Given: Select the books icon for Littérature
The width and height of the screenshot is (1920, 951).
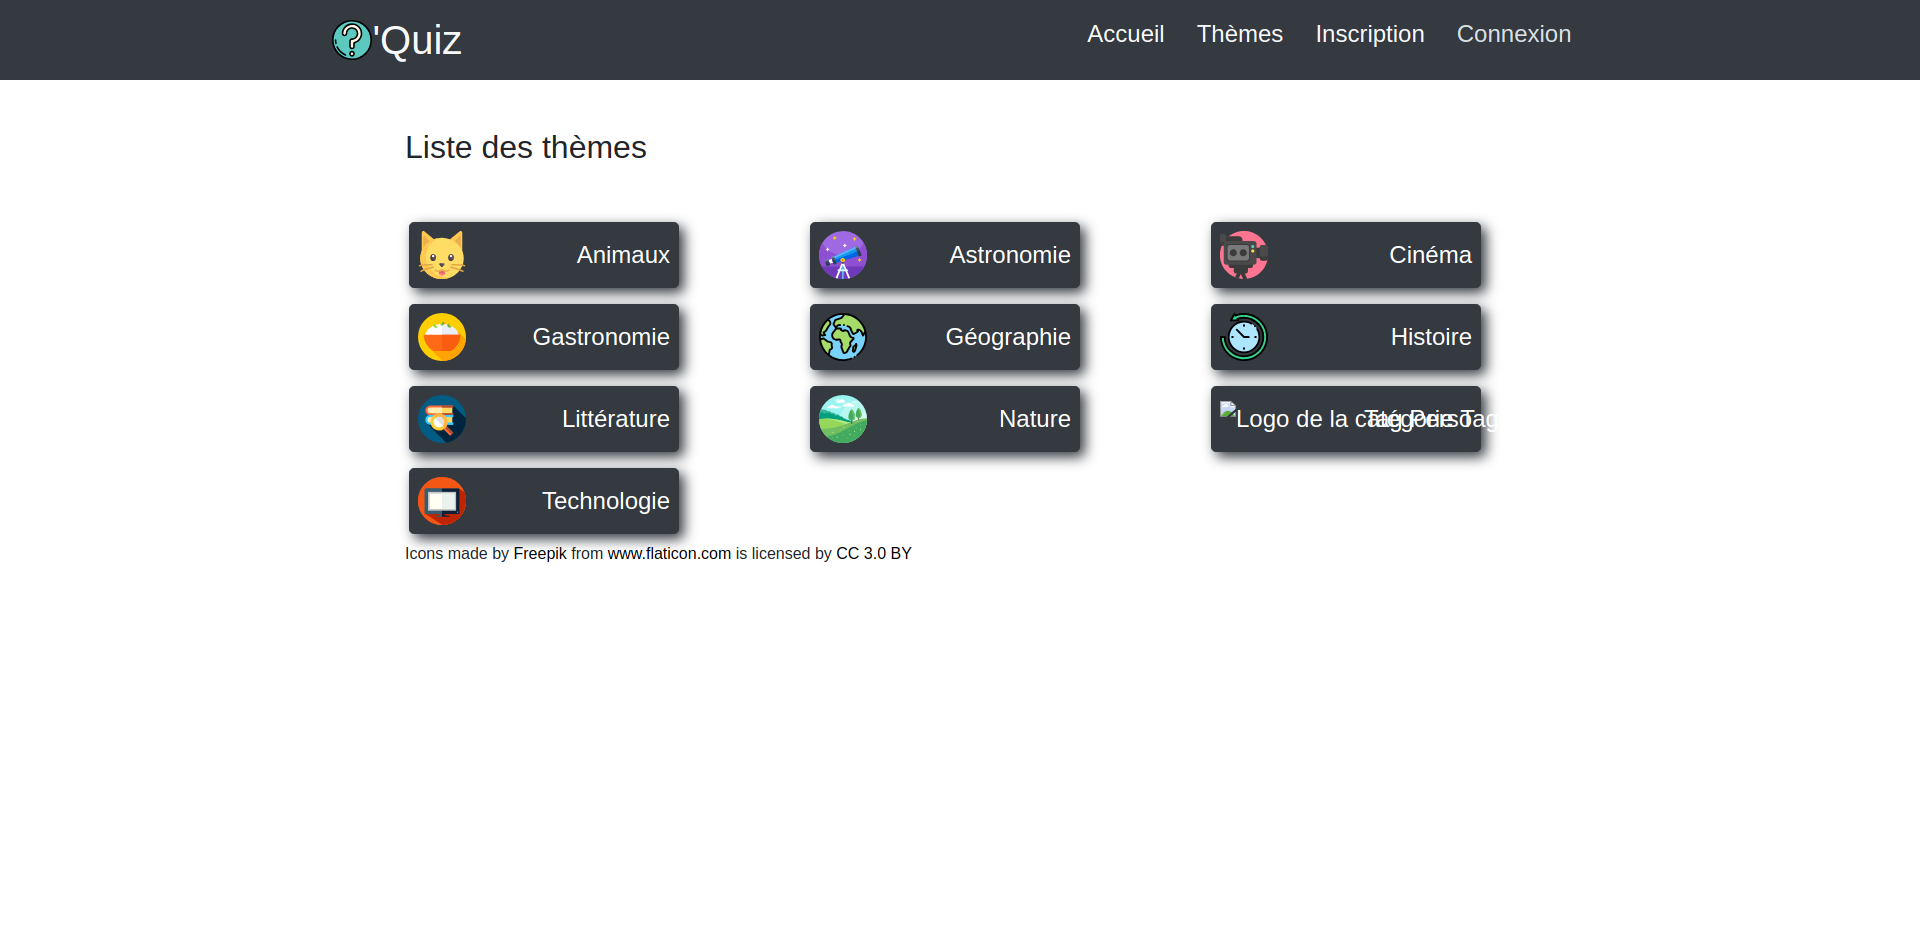Looking at the screenshot, I should (442, 419).
